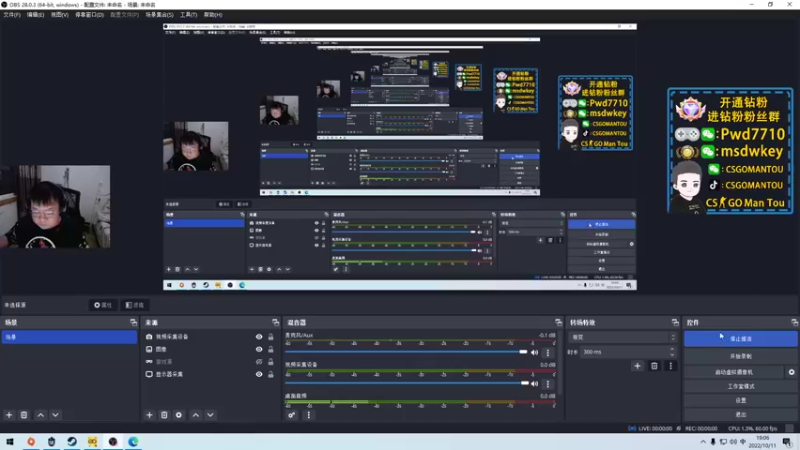
Task: Move the selected source up
Action: (x=195, y=415)
